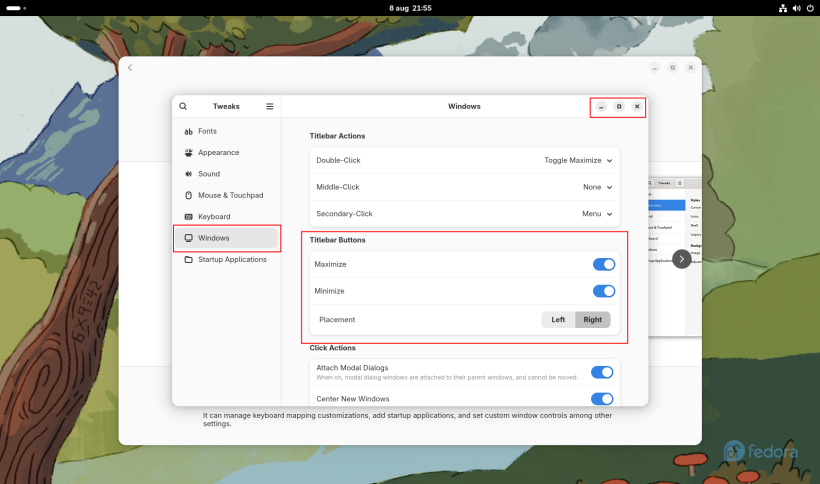Show next screenshot with arrow button
The image size is (820, 484).
click(x=681, y=259)
